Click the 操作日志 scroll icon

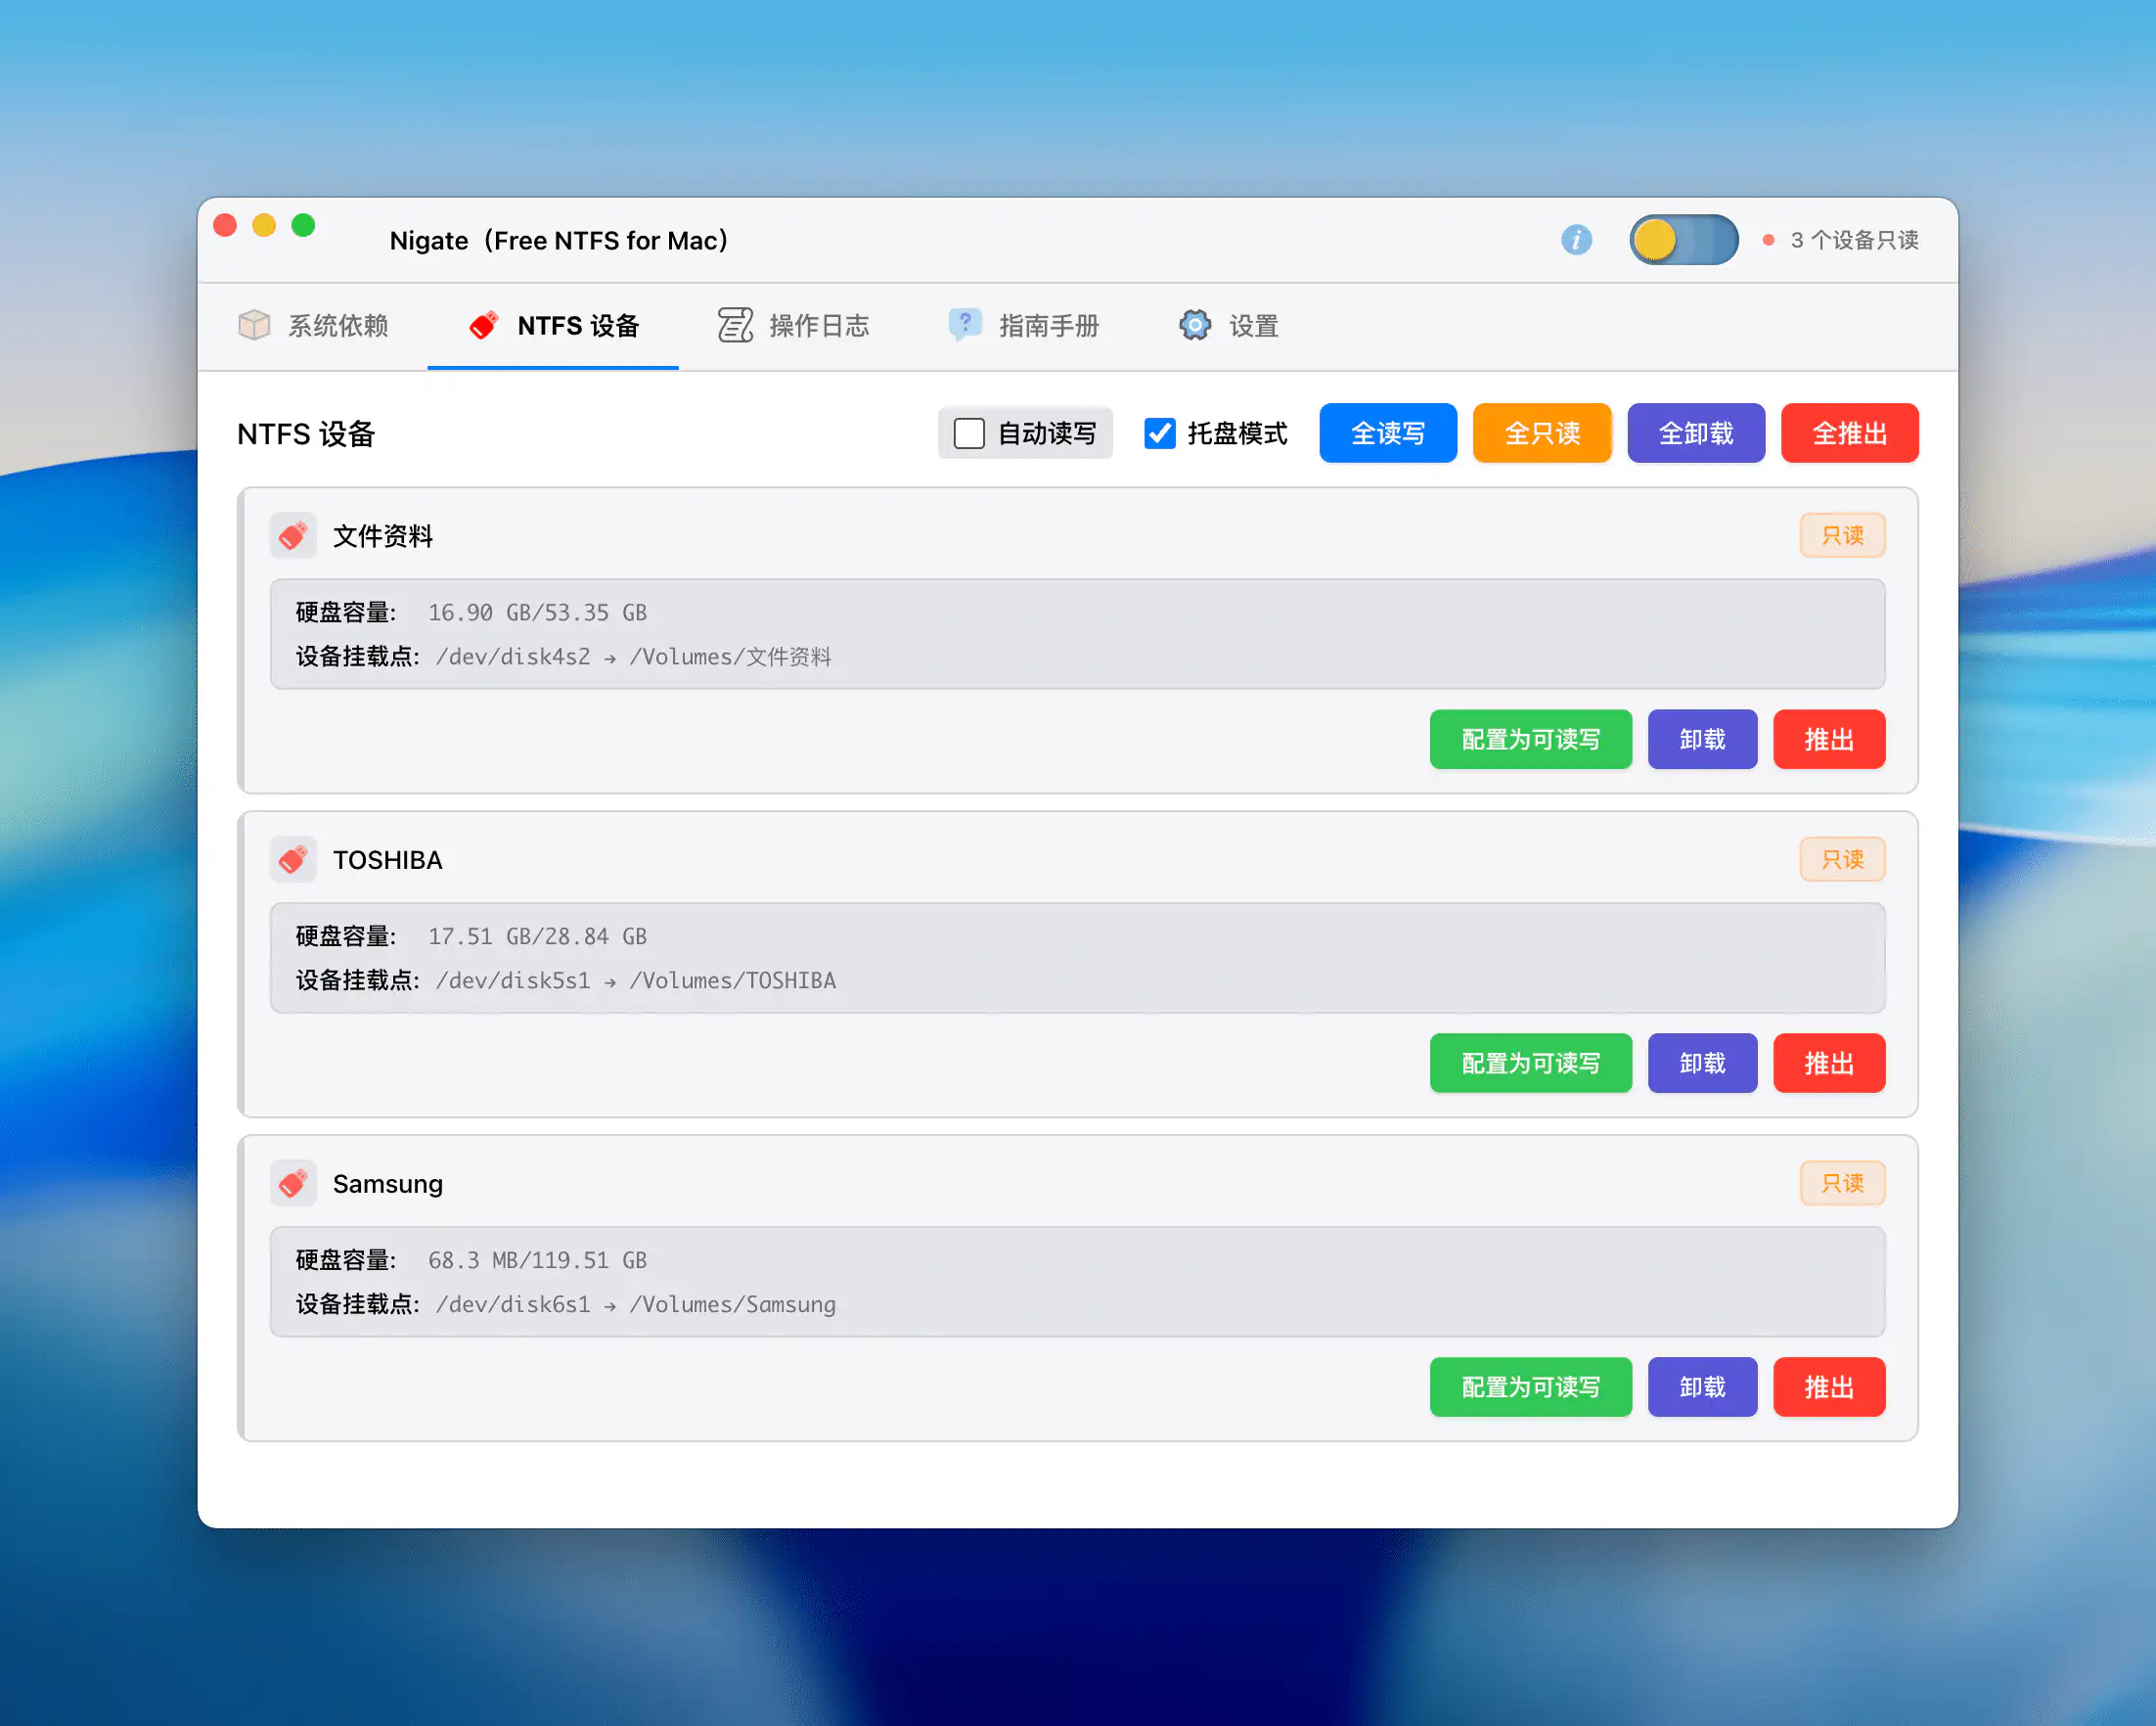coord(735,325)
